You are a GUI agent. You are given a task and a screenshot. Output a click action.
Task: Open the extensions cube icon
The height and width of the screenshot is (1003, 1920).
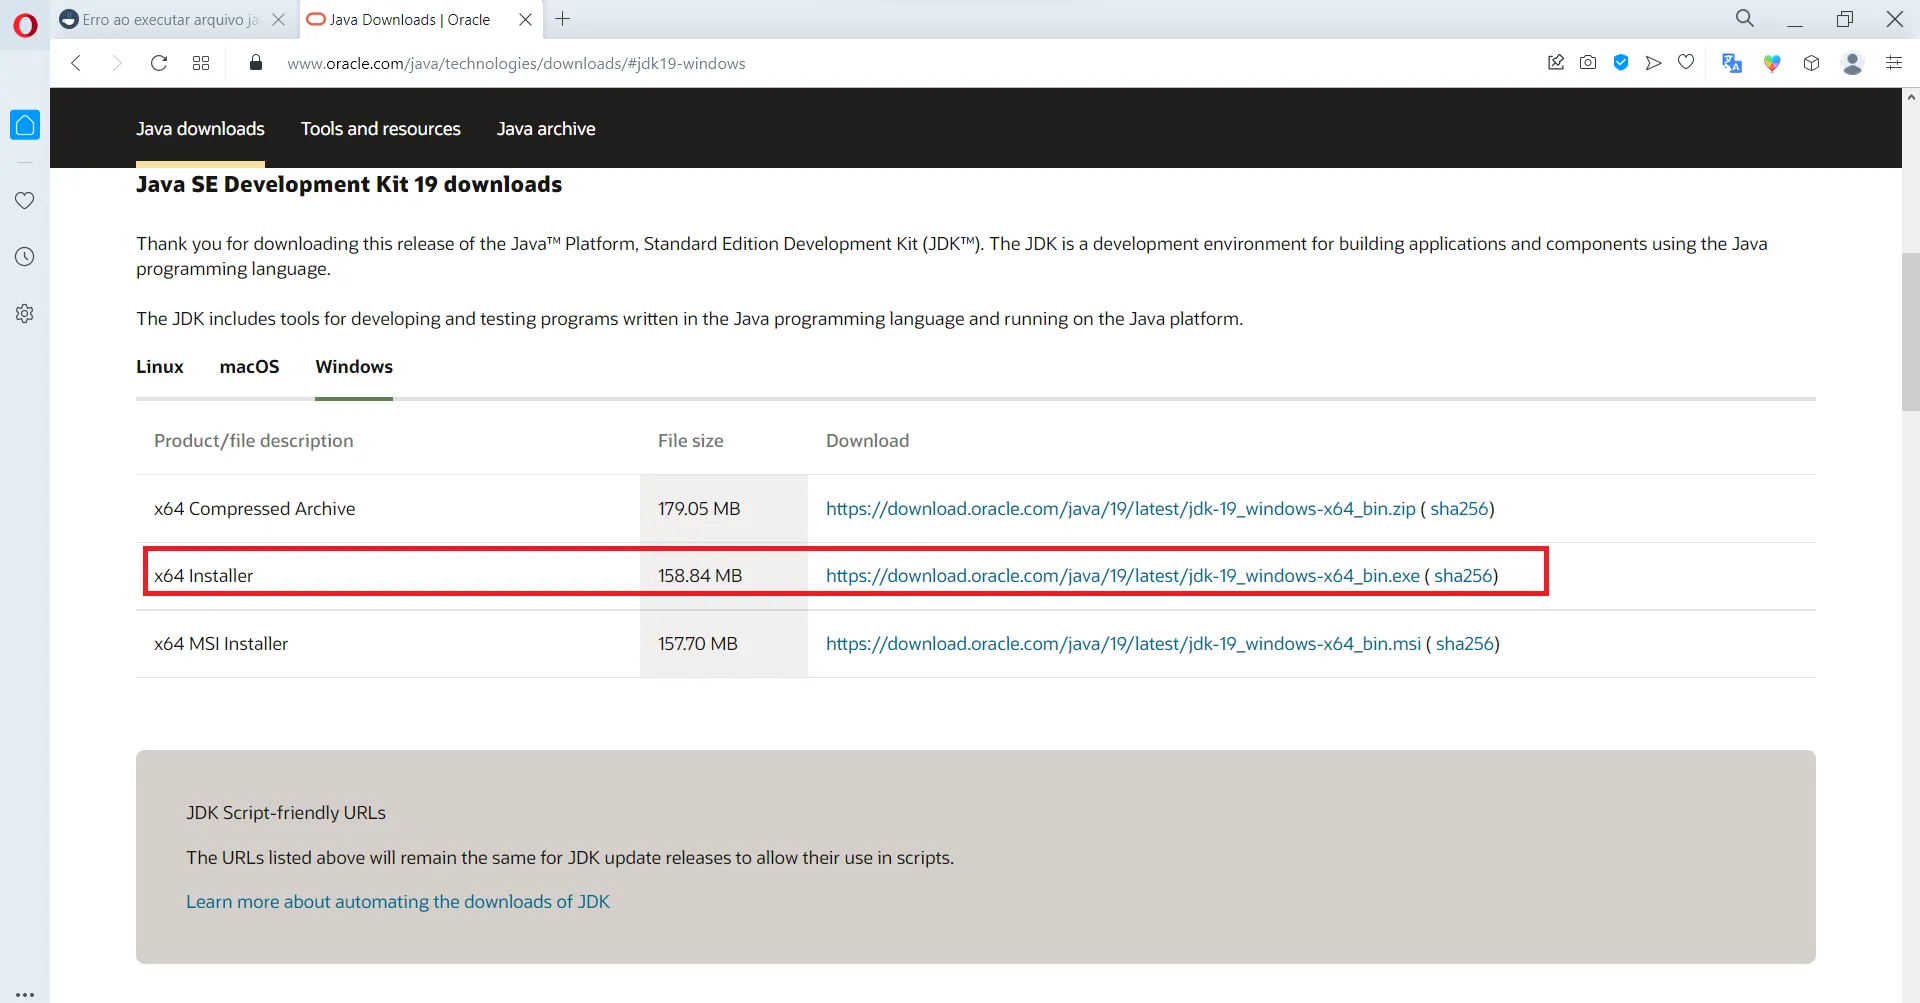pyautogui.click(x=1811, y=63)
